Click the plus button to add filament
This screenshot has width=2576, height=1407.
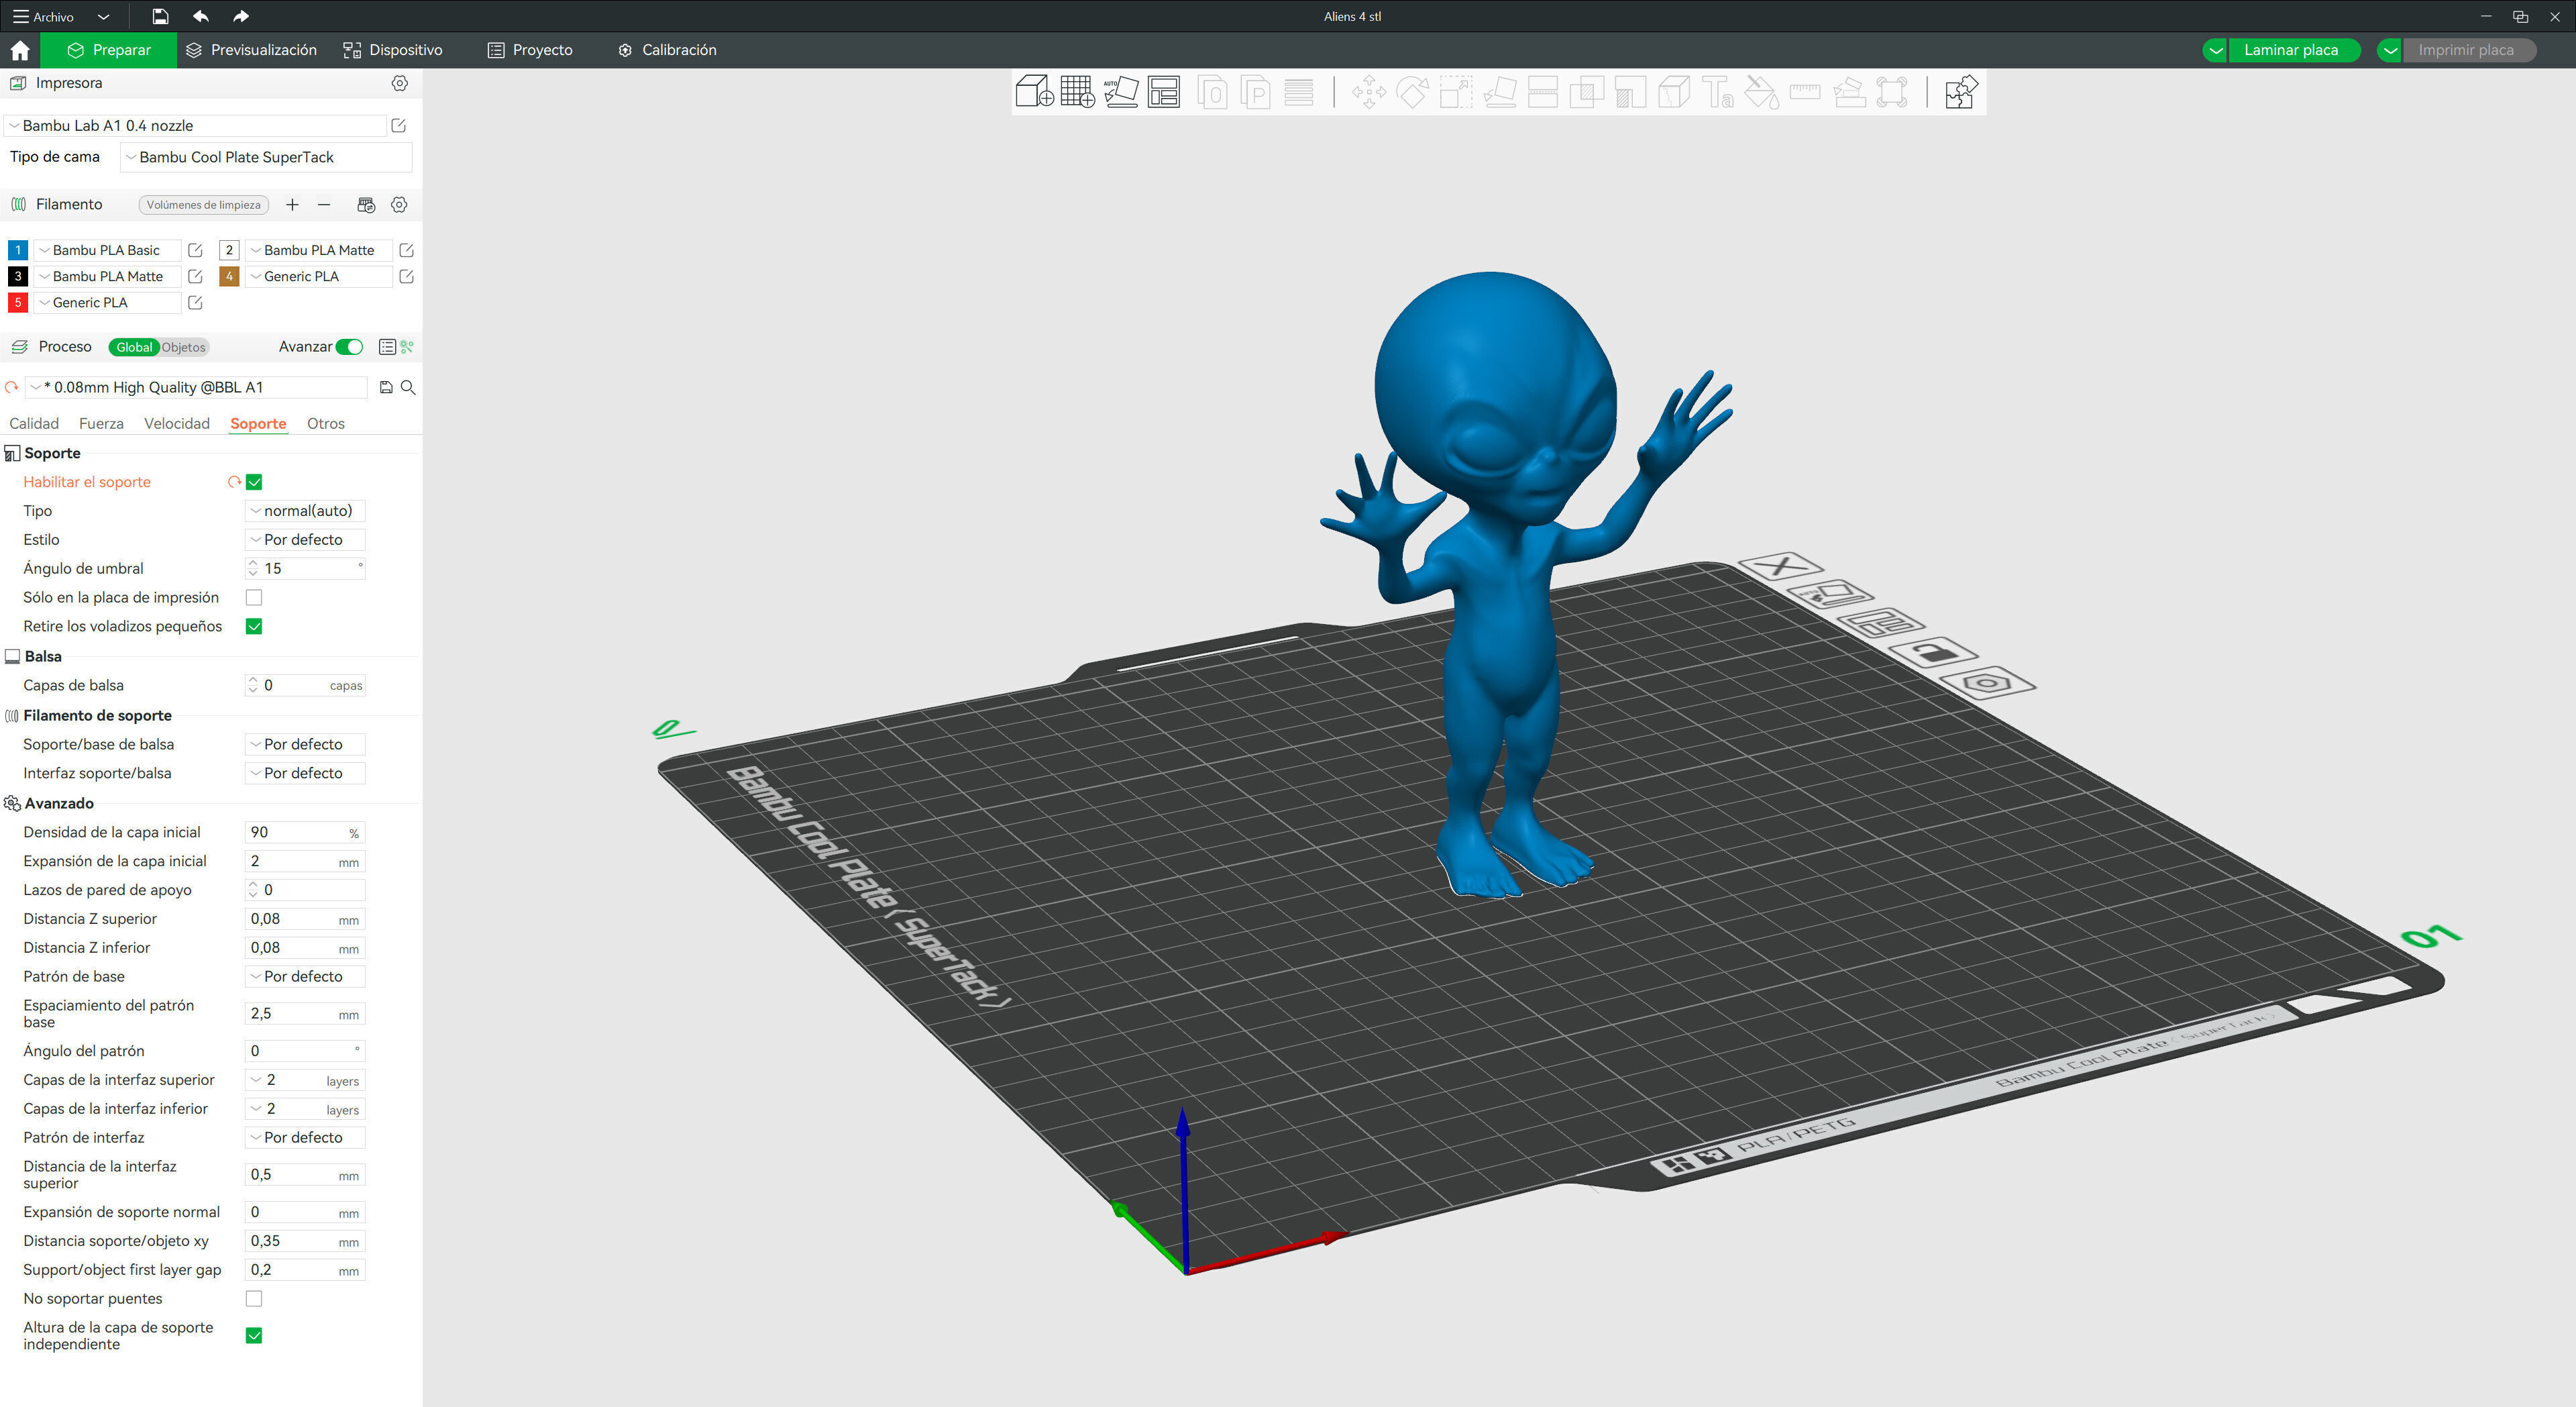pyautogui.click(x=292, y=204)
